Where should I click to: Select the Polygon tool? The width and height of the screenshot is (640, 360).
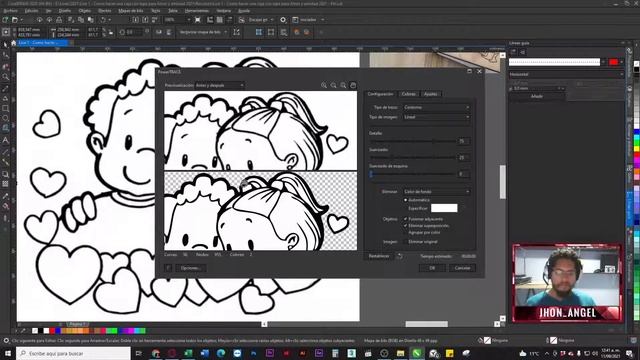[5, 129]
